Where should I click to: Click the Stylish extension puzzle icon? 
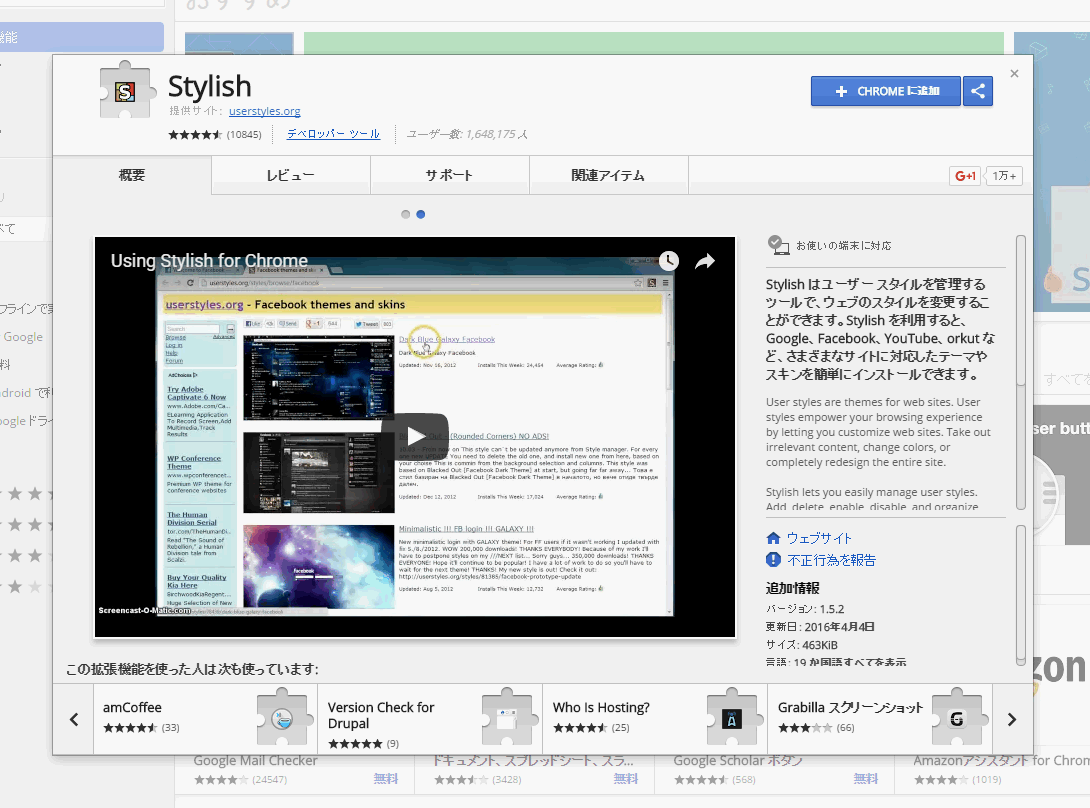(x=127, y=90)
